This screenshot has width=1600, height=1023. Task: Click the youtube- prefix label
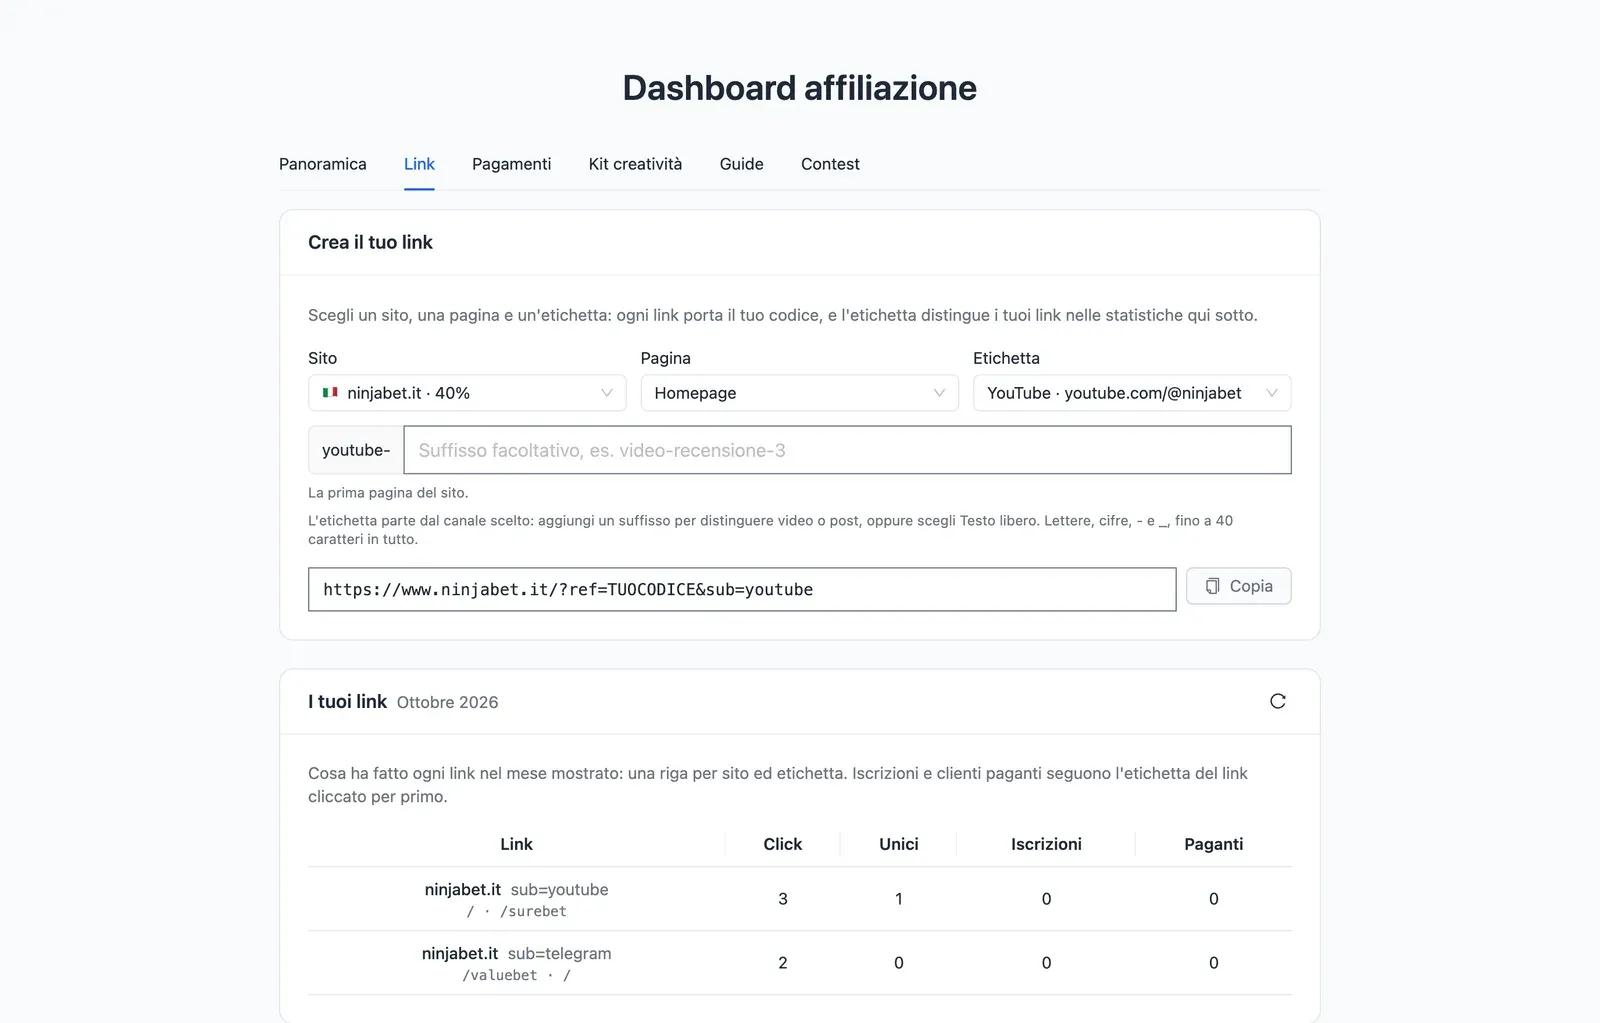coord(356,450)
